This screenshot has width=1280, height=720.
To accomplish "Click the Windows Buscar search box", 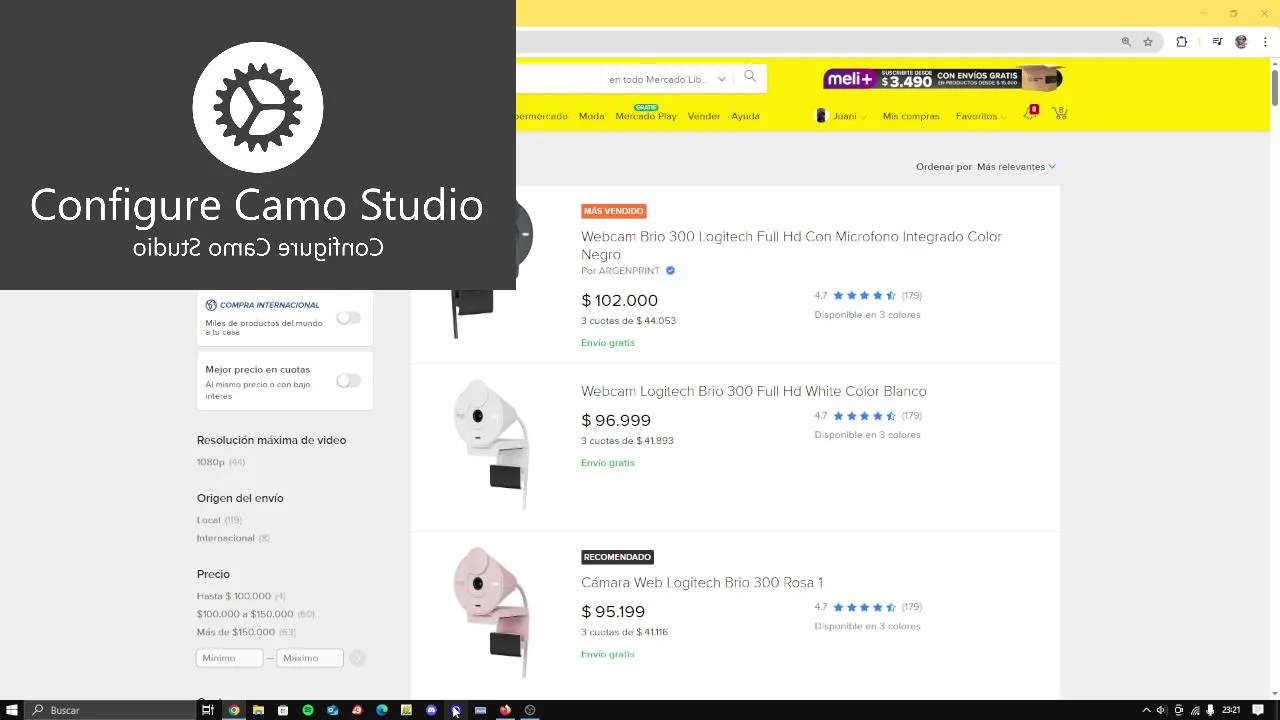I will click(x=110, y=710).
